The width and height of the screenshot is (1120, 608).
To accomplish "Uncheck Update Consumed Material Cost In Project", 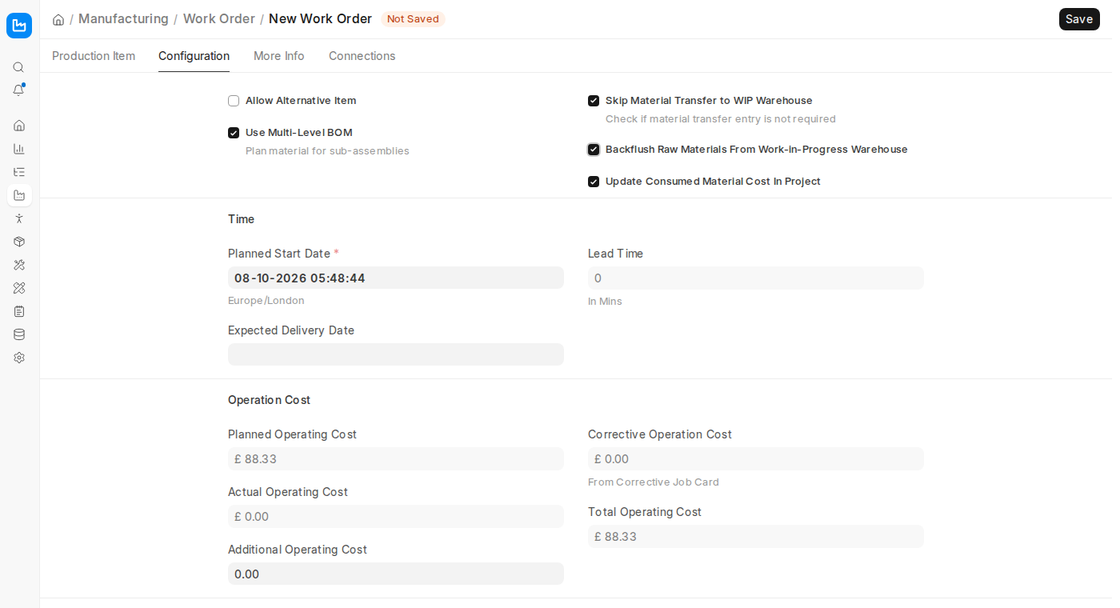I will pos(594,181).
